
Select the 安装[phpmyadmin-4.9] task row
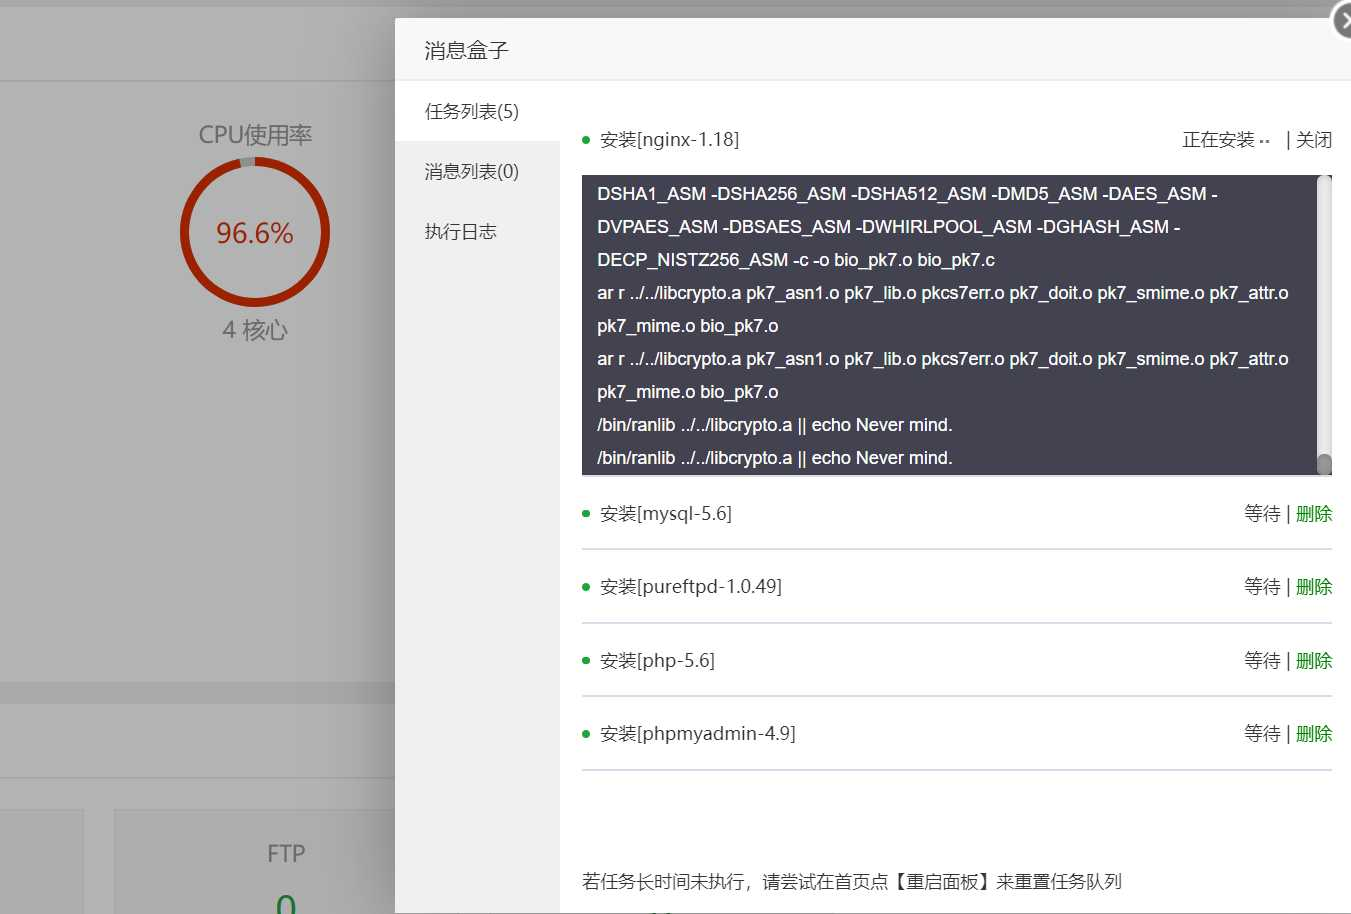957,734
